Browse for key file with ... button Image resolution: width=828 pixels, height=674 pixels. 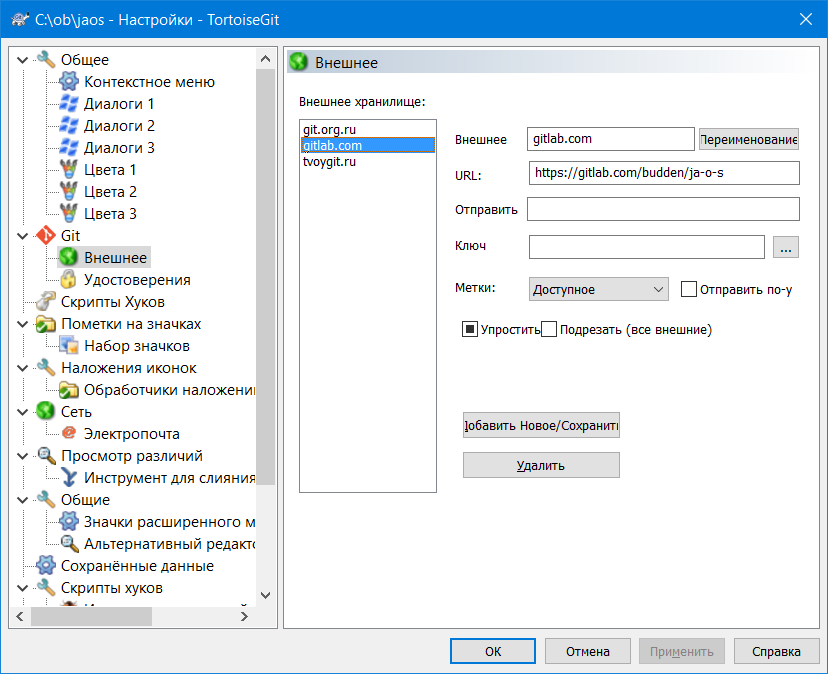785,247
